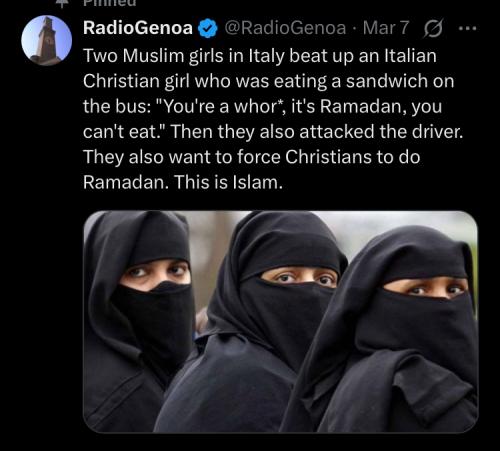This screenshot has height=451, width=500.
Task: Visit the @RadioGenoa handle link
Action: tap(285, 28)
